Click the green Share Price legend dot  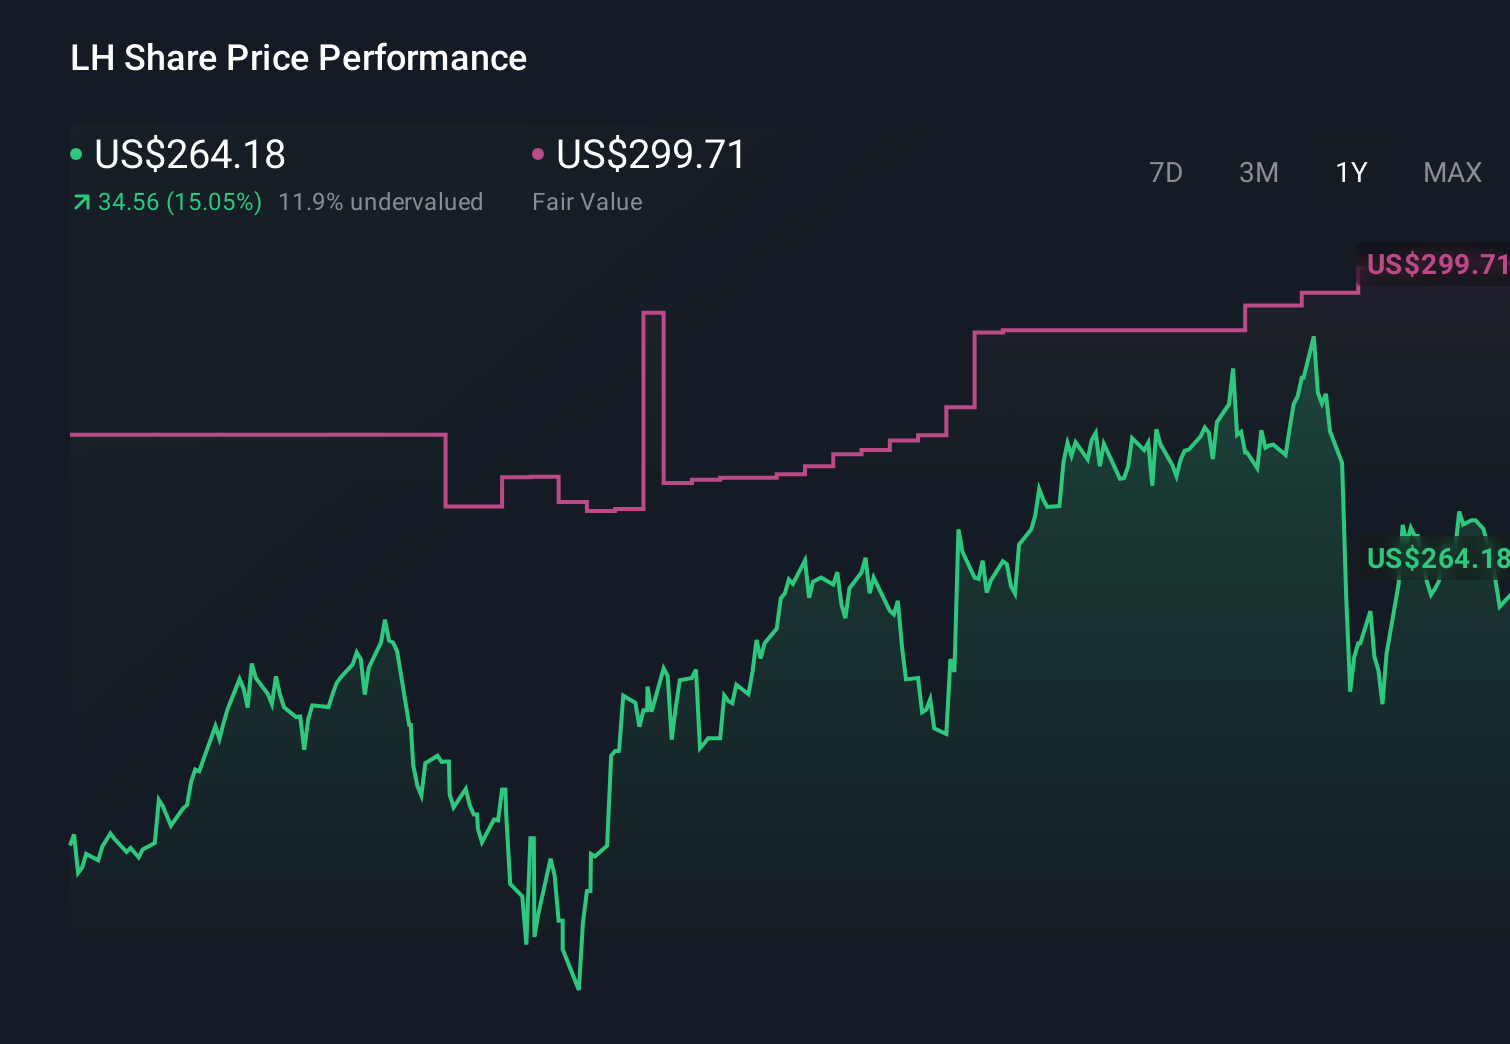click(x=76, y=155)
